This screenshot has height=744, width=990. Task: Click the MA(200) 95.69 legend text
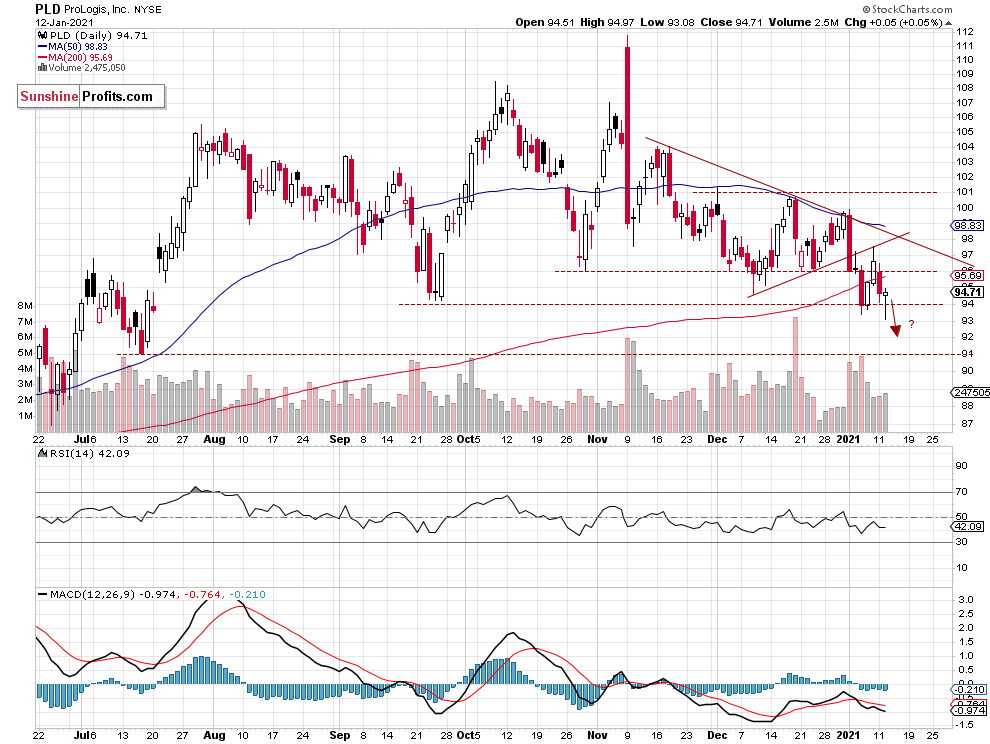coord(80,57)
